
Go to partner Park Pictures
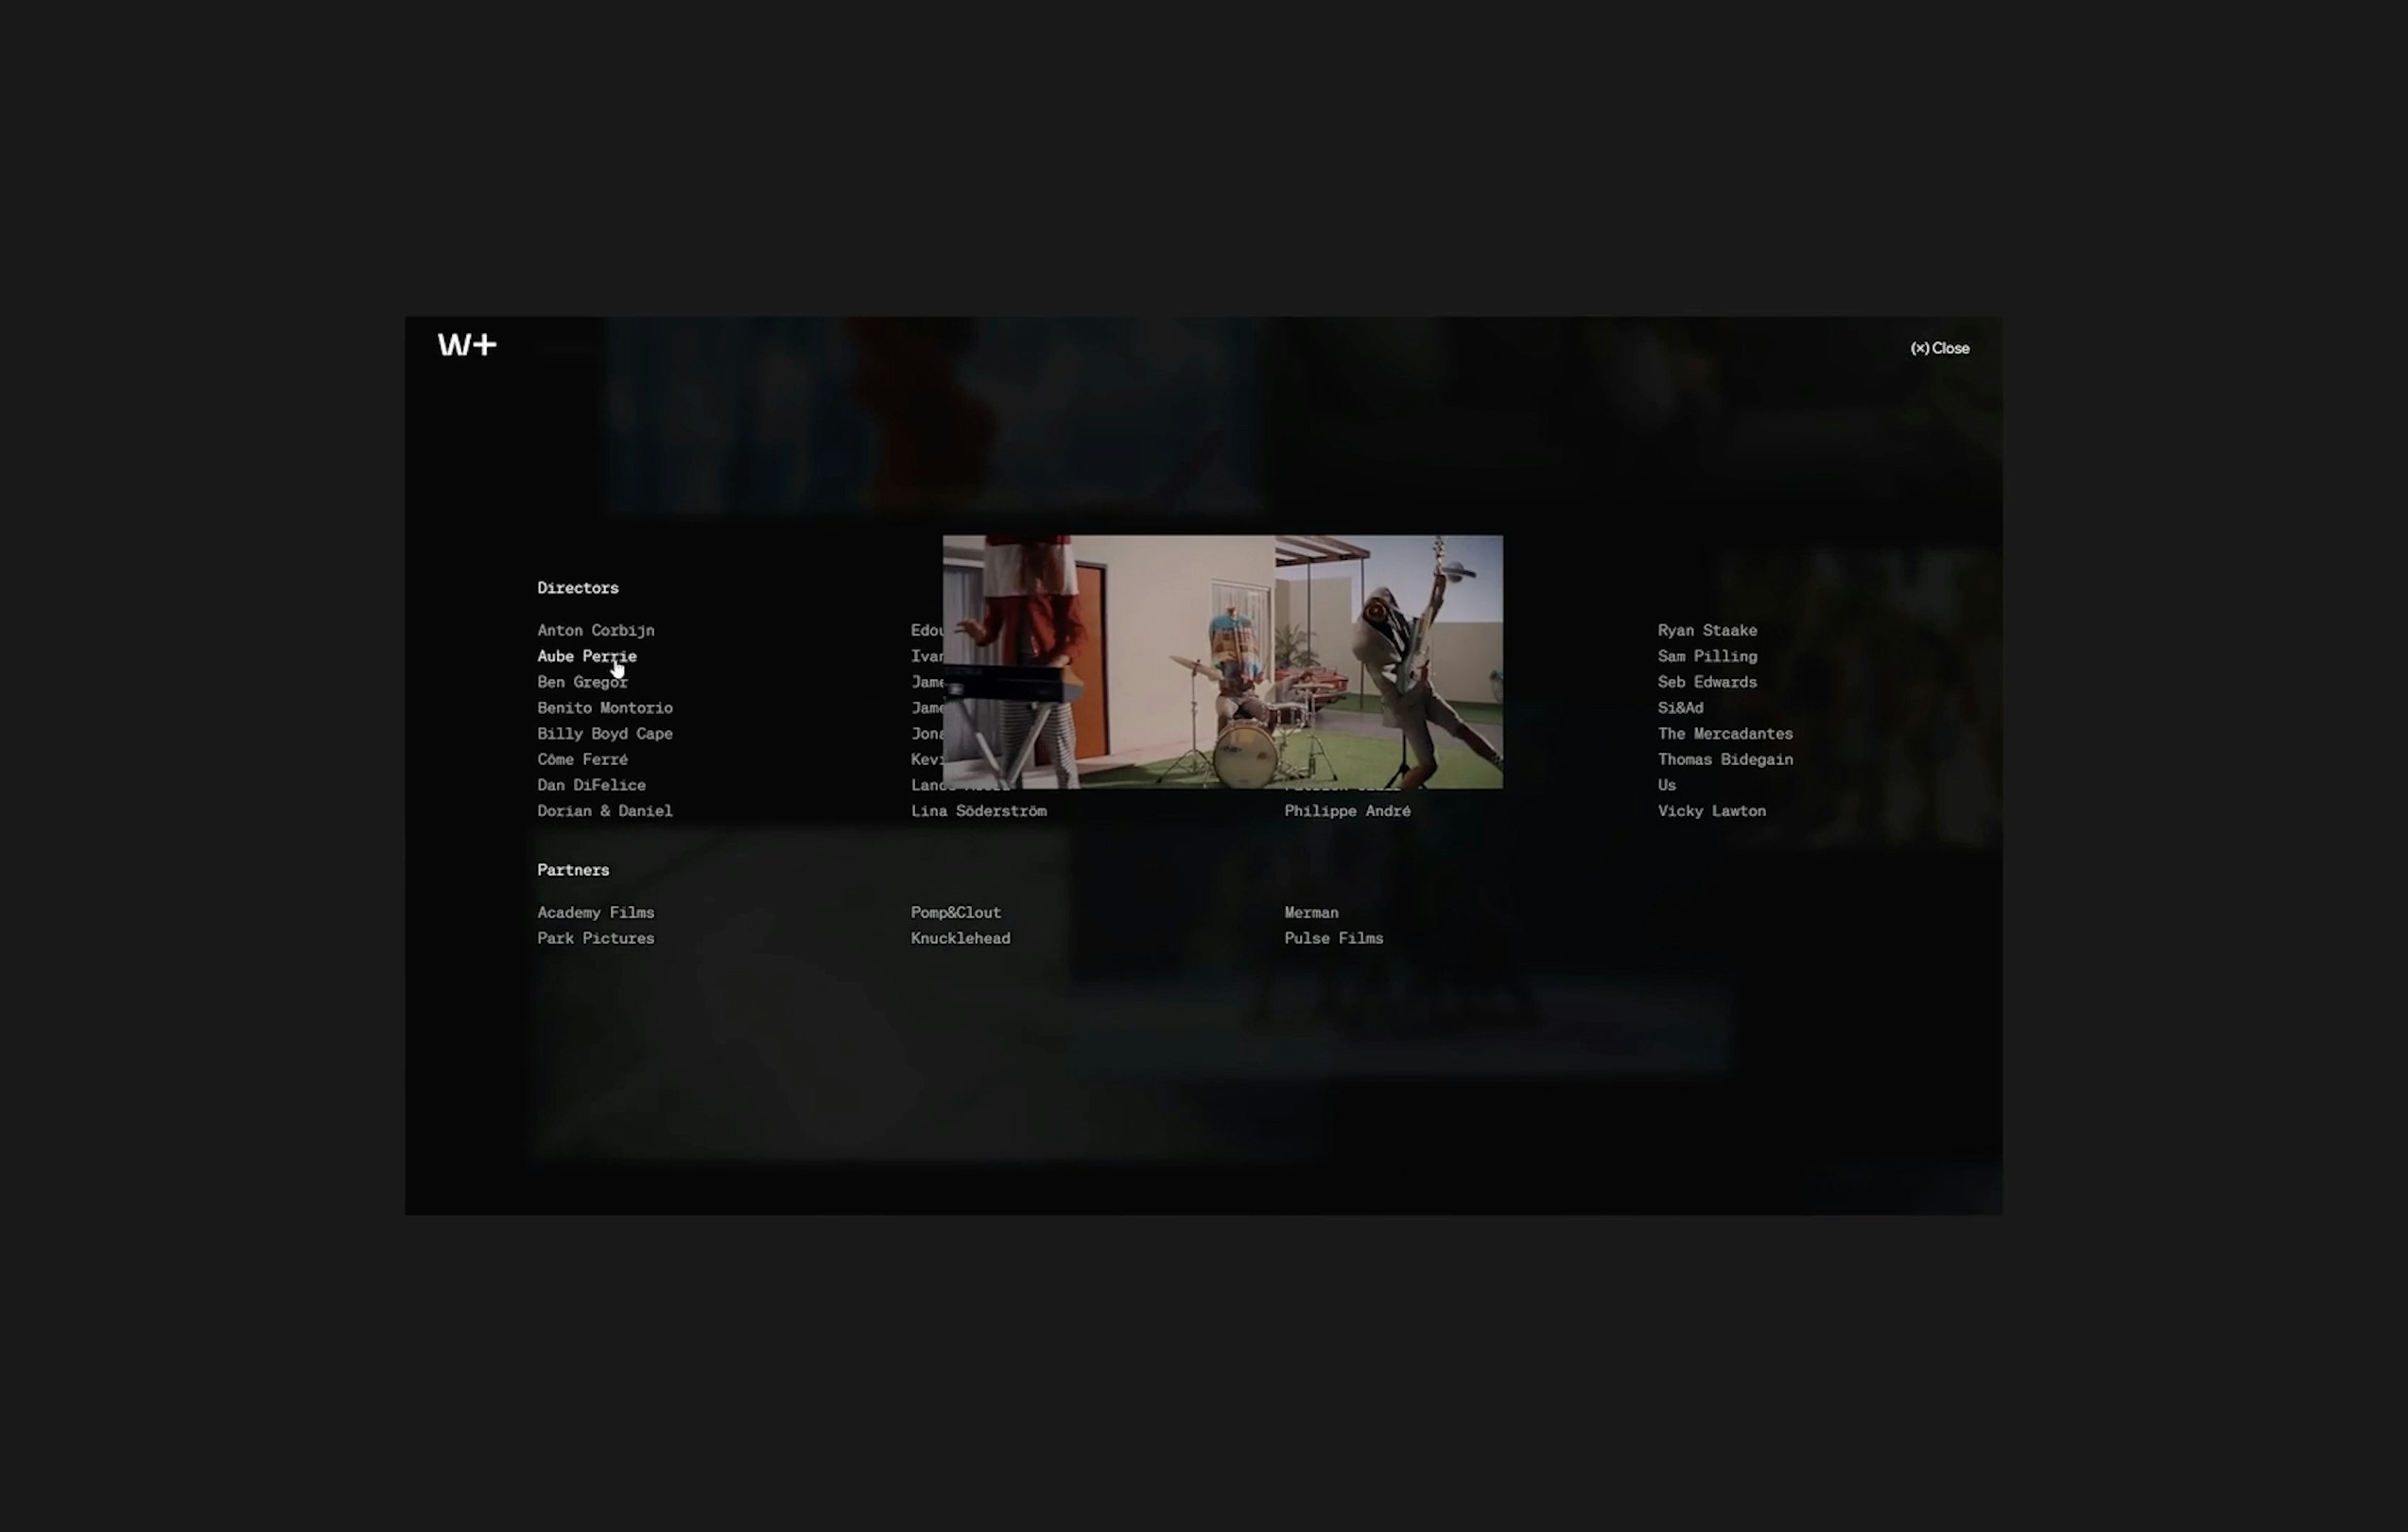(596, 939)
